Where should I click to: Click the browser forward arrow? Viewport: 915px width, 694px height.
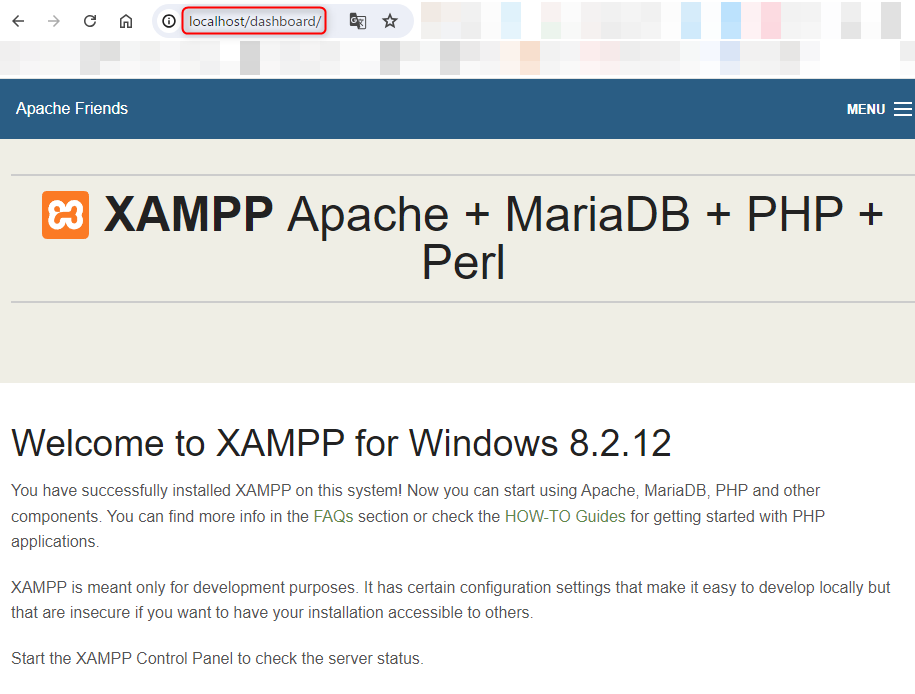tap(54, 22)
